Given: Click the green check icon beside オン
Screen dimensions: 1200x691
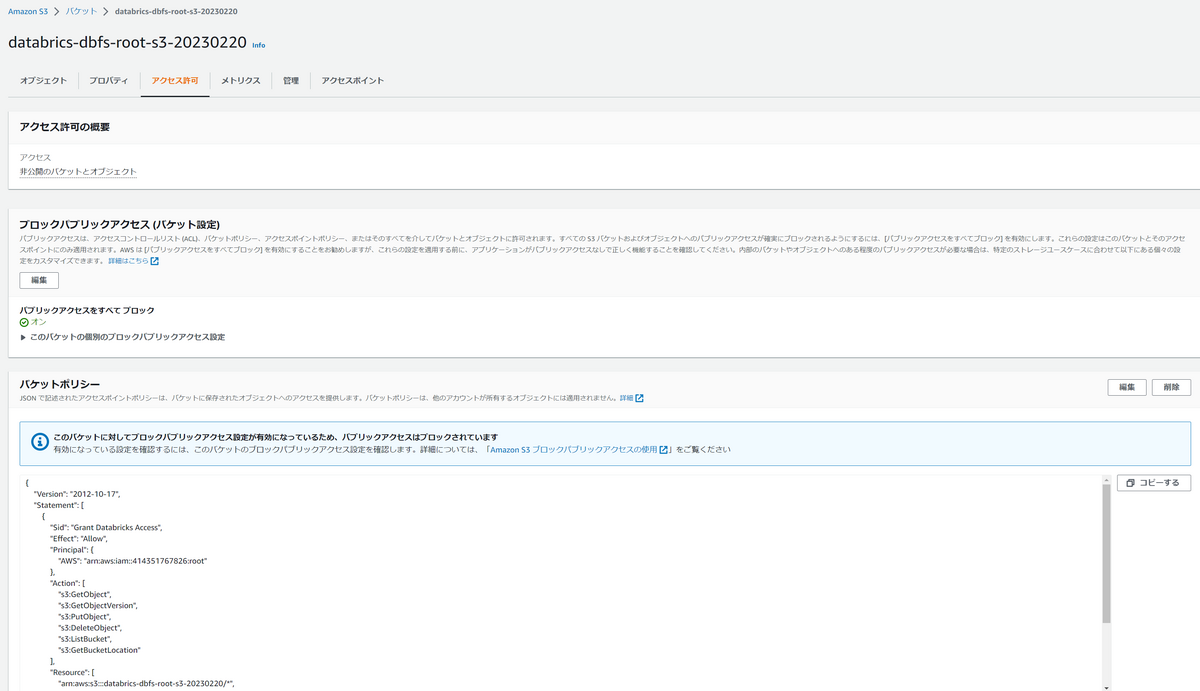Looking at the screenshot, I should point(24,322).
